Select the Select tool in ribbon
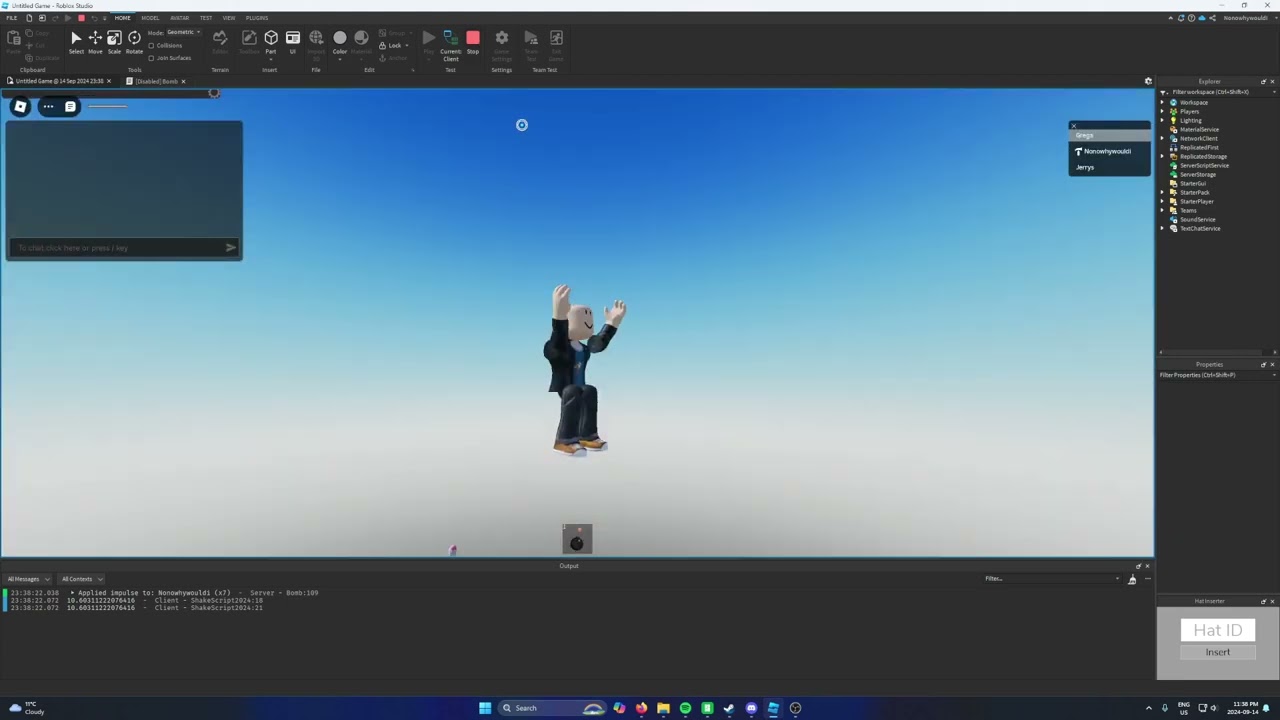 [76, 42]
